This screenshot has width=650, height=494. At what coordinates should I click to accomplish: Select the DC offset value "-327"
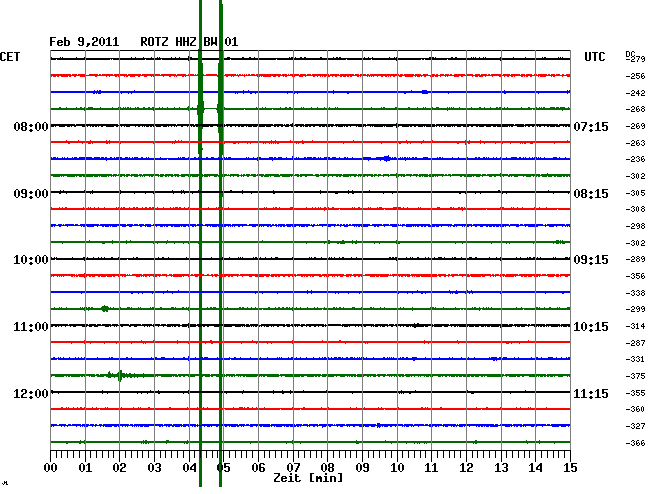click(x=635, y=426)
